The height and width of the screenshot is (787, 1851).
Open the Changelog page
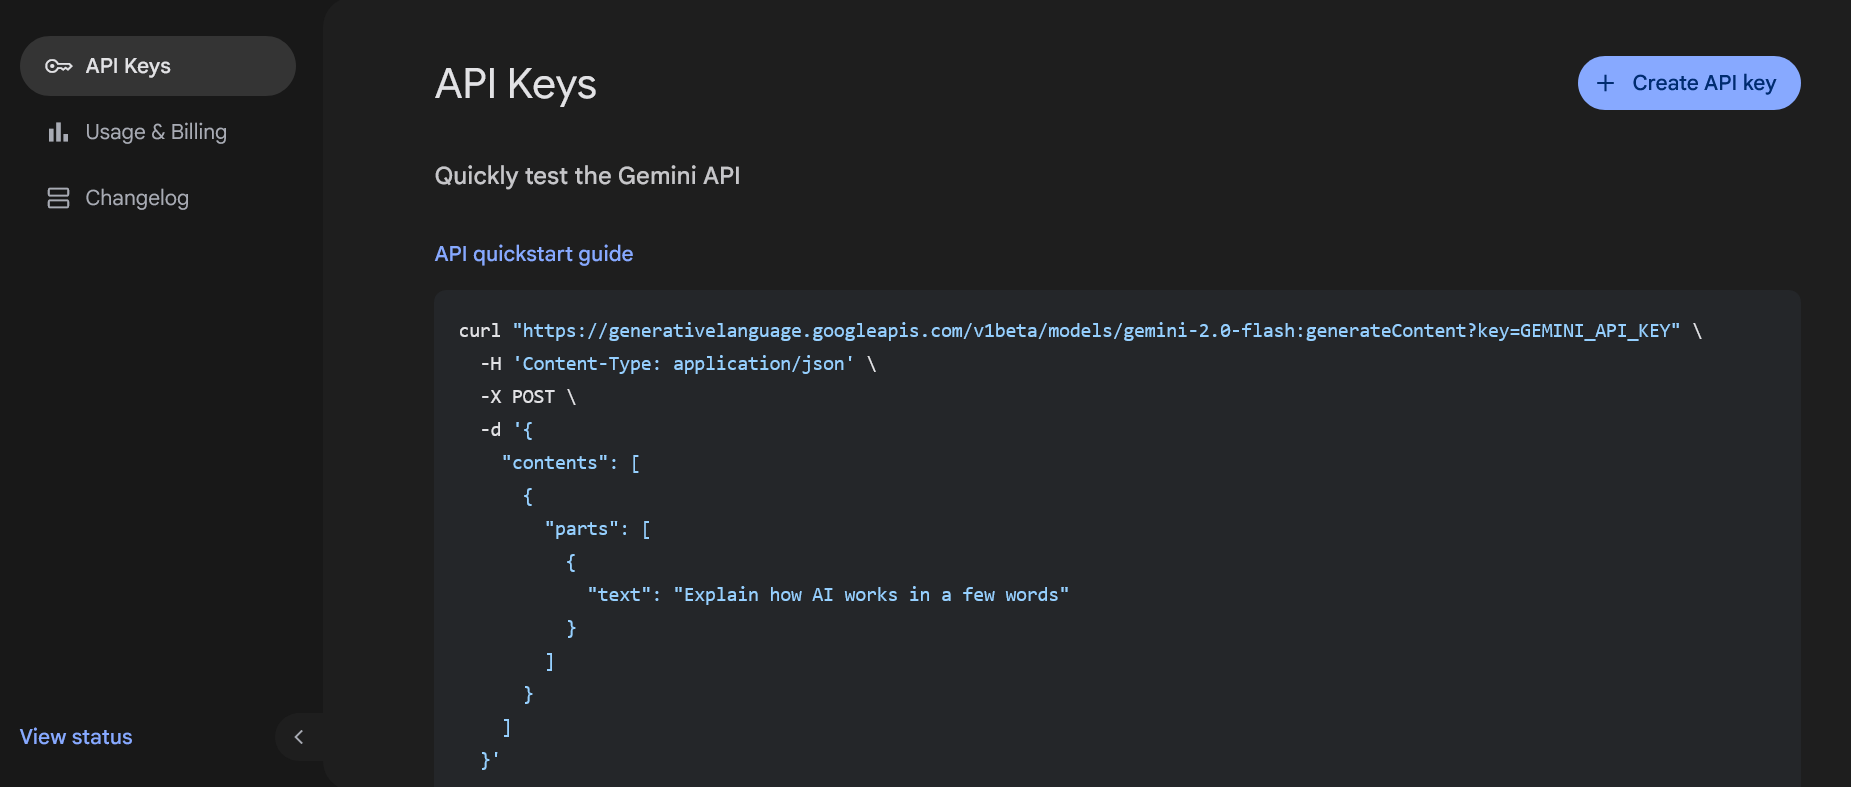tap(137, 197)
